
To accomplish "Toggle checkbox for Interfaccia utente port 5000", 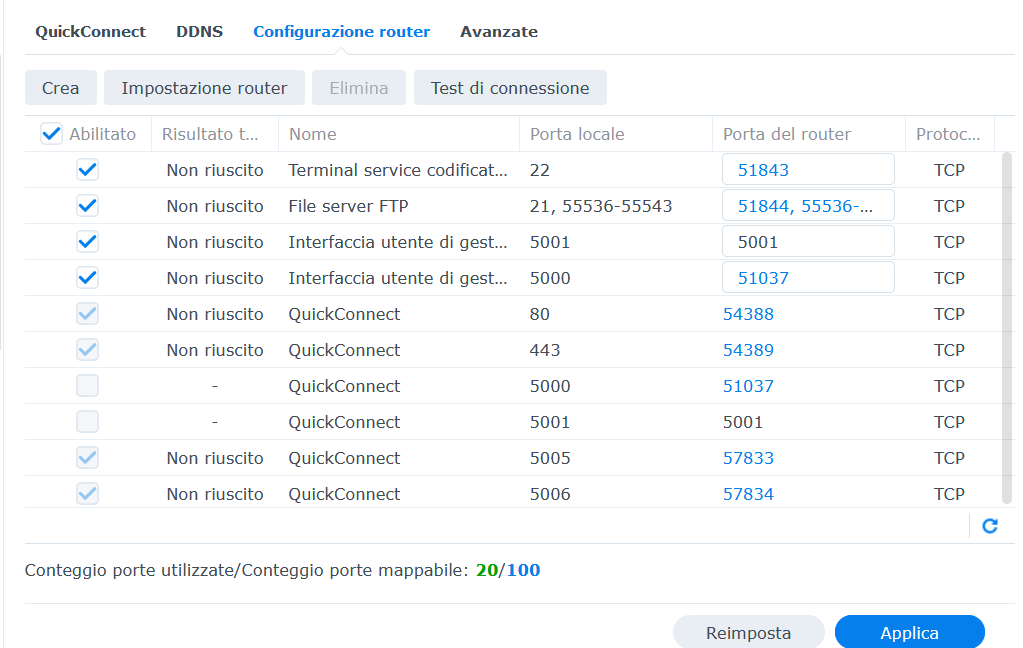I will point(87,278).
